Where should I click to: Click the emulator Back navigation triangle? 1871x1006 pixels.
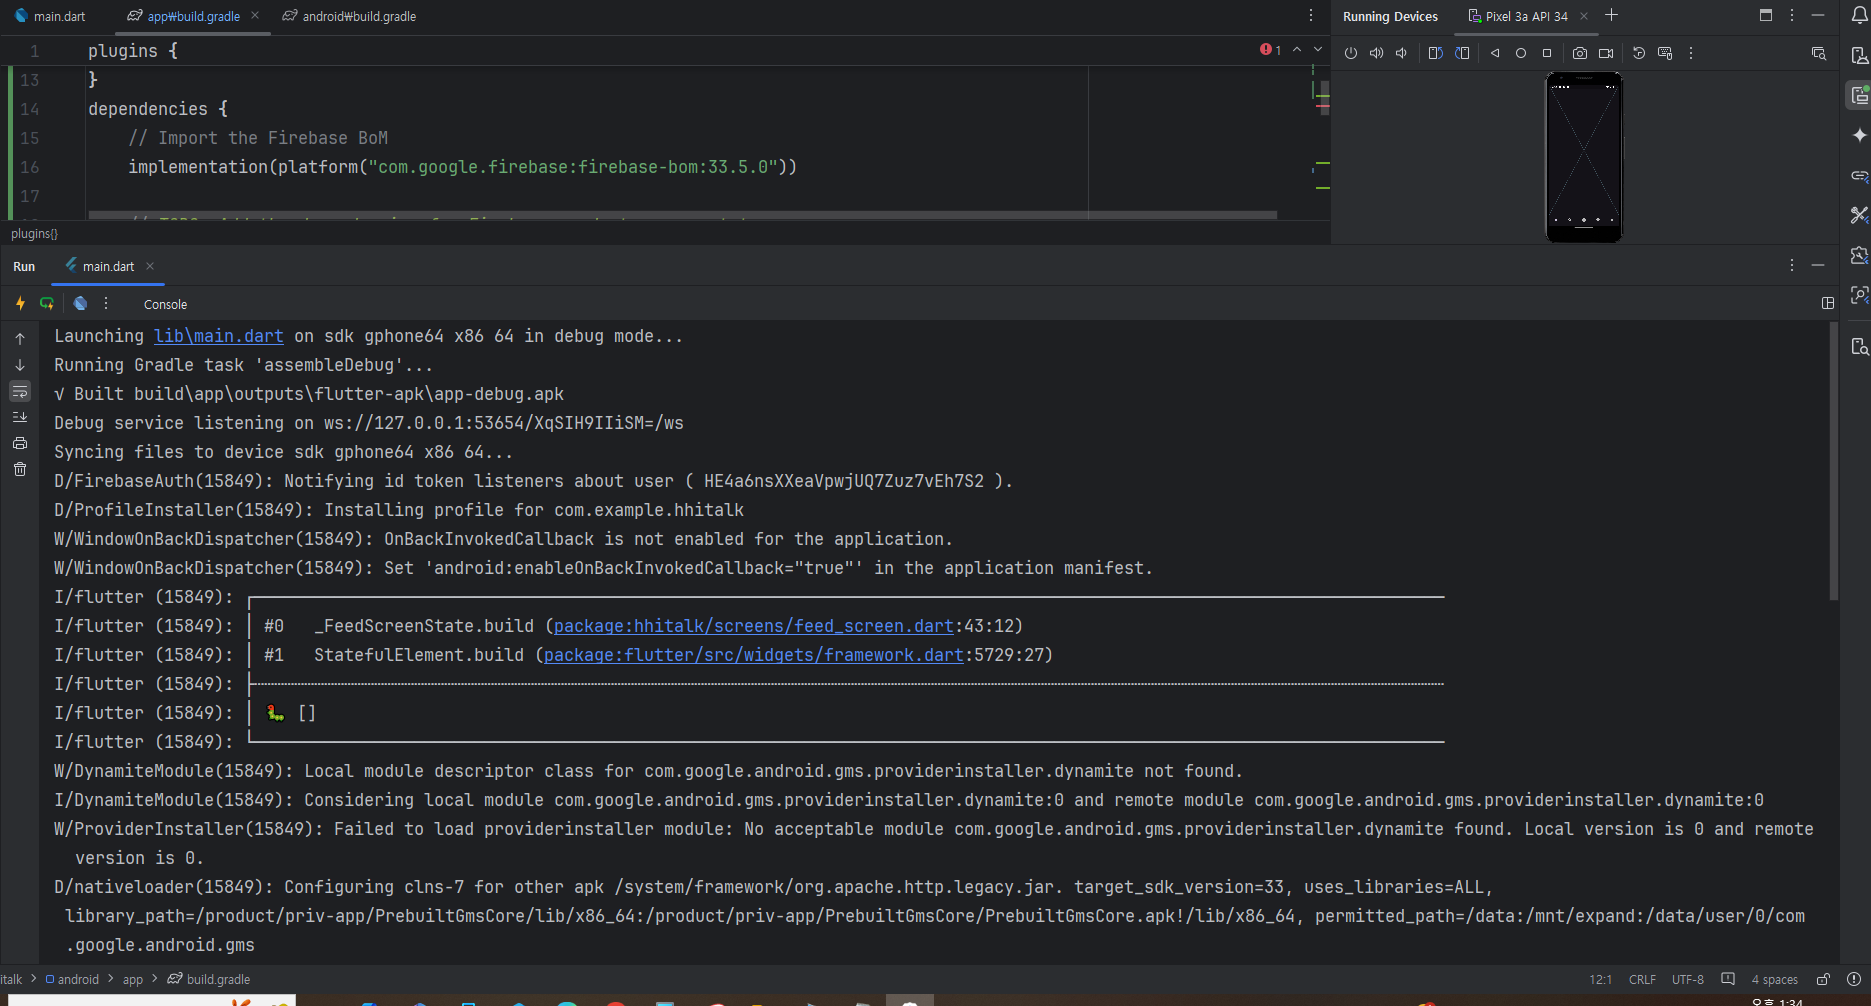[x=1495, y=53]
